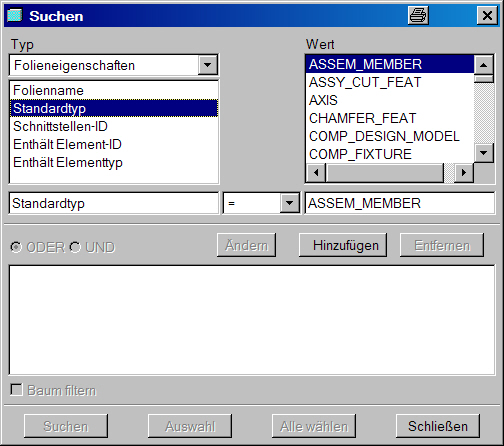Open the equals operator dropdown

[x=289, y=203]
